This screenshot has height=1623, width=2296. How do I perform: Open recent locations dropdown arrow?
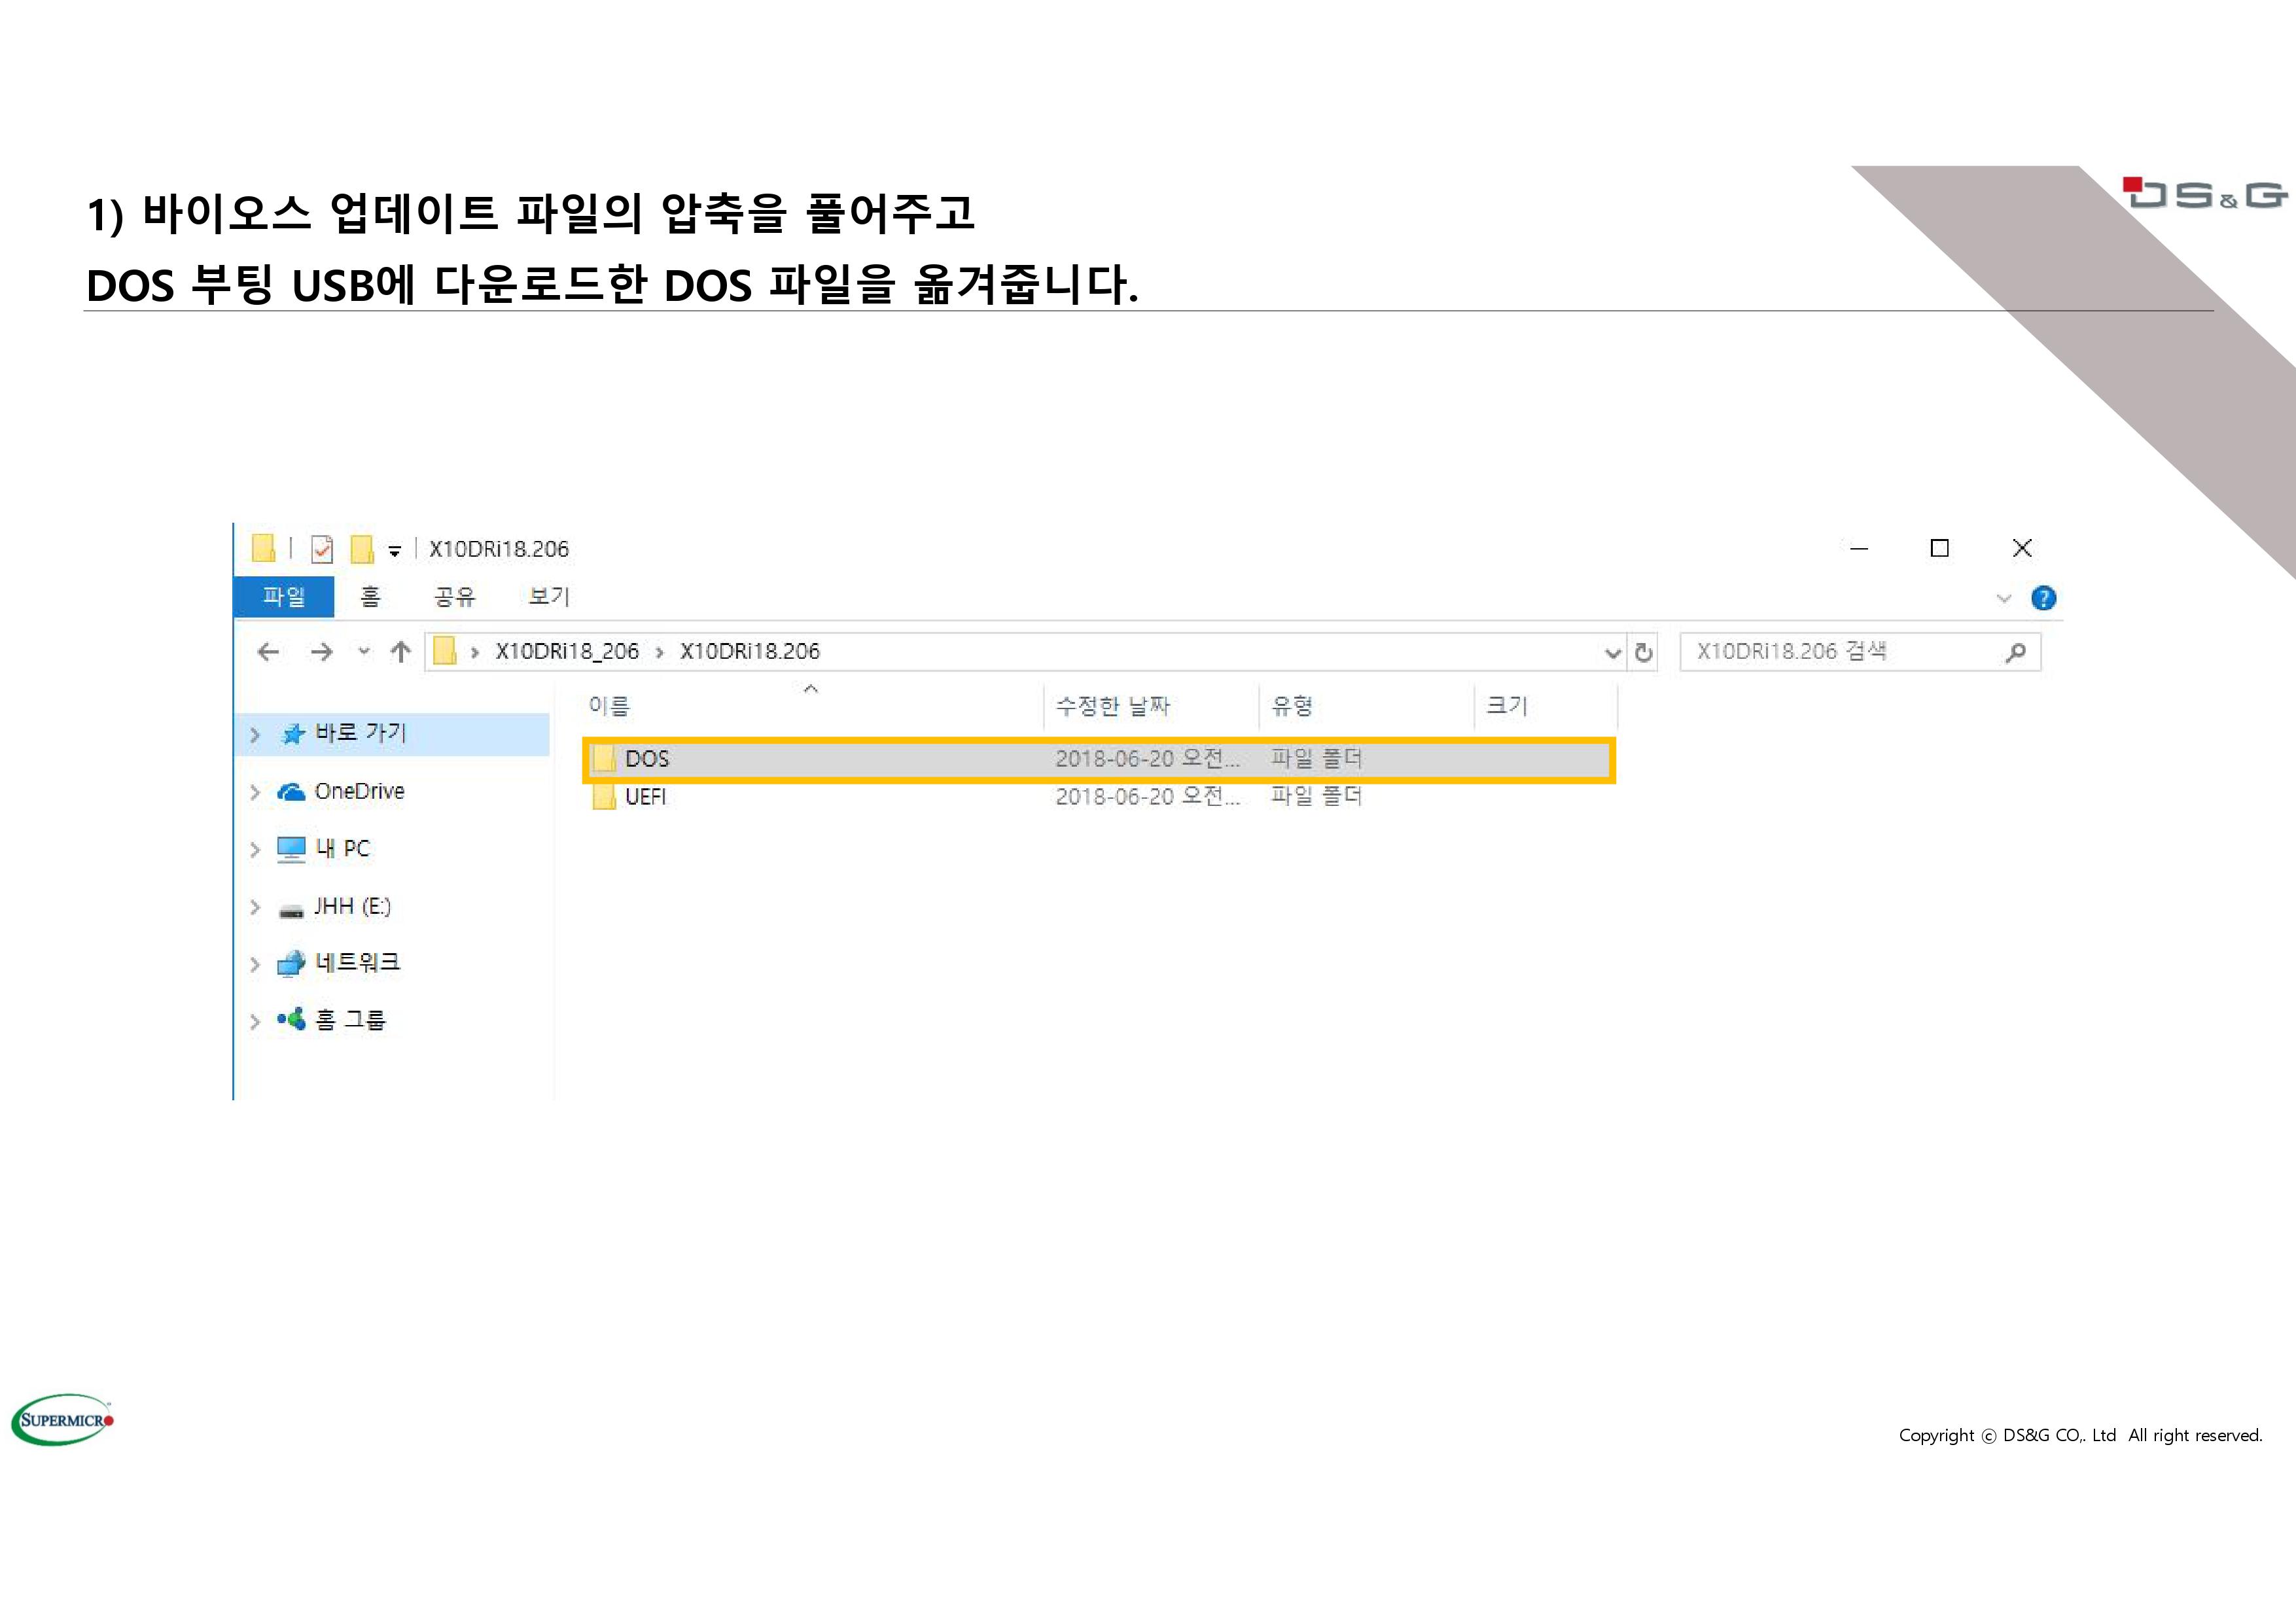(x=364, y=652)
